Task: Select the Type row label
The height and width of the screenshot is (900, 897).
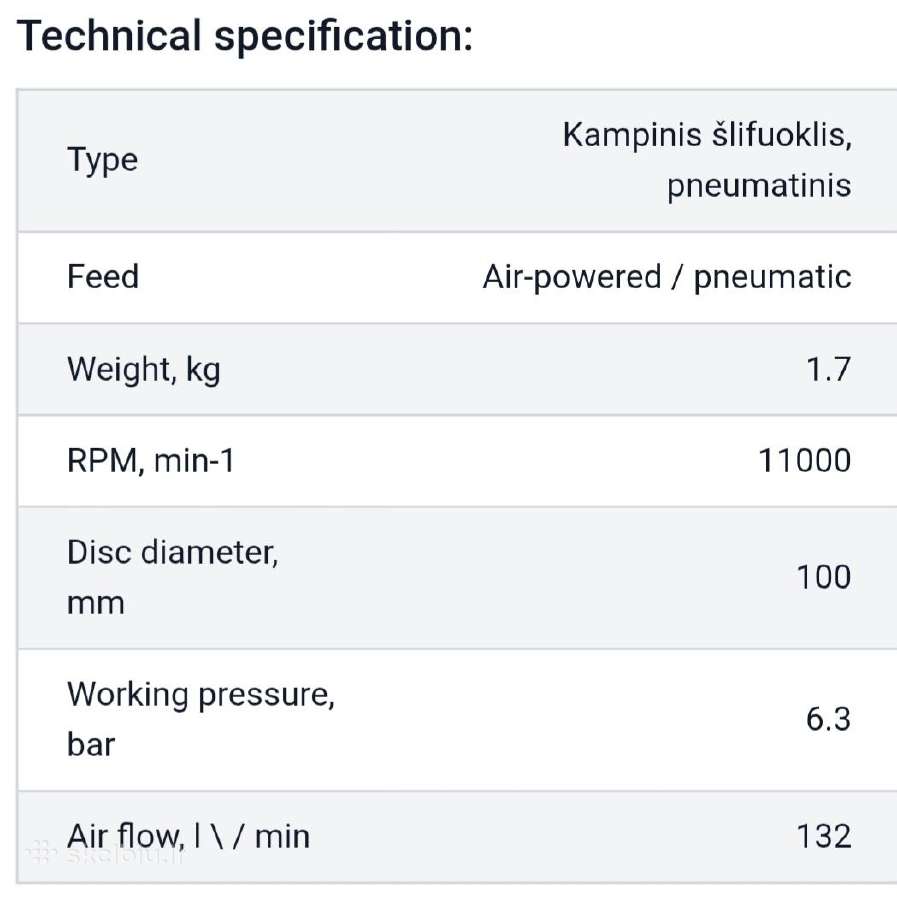Action: click(x=103, y=160)
